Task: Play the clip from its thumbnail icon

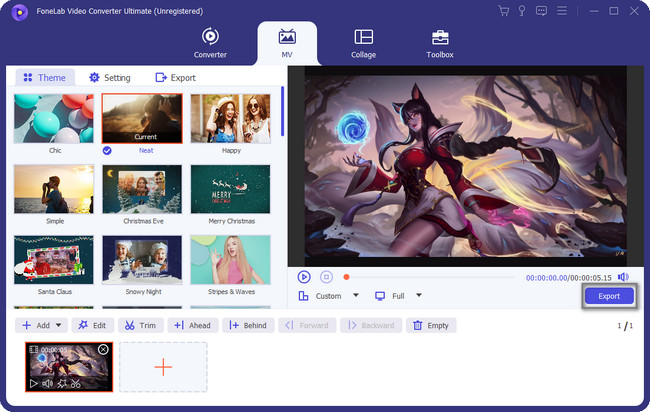Action: [x=34, y=384]
